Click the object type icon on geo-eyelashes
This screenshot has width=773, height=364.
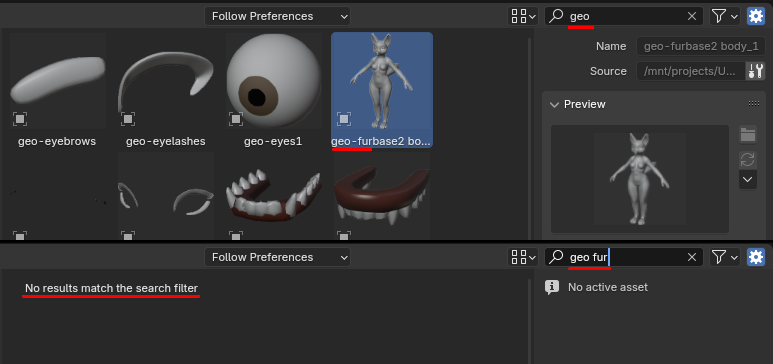128,119
